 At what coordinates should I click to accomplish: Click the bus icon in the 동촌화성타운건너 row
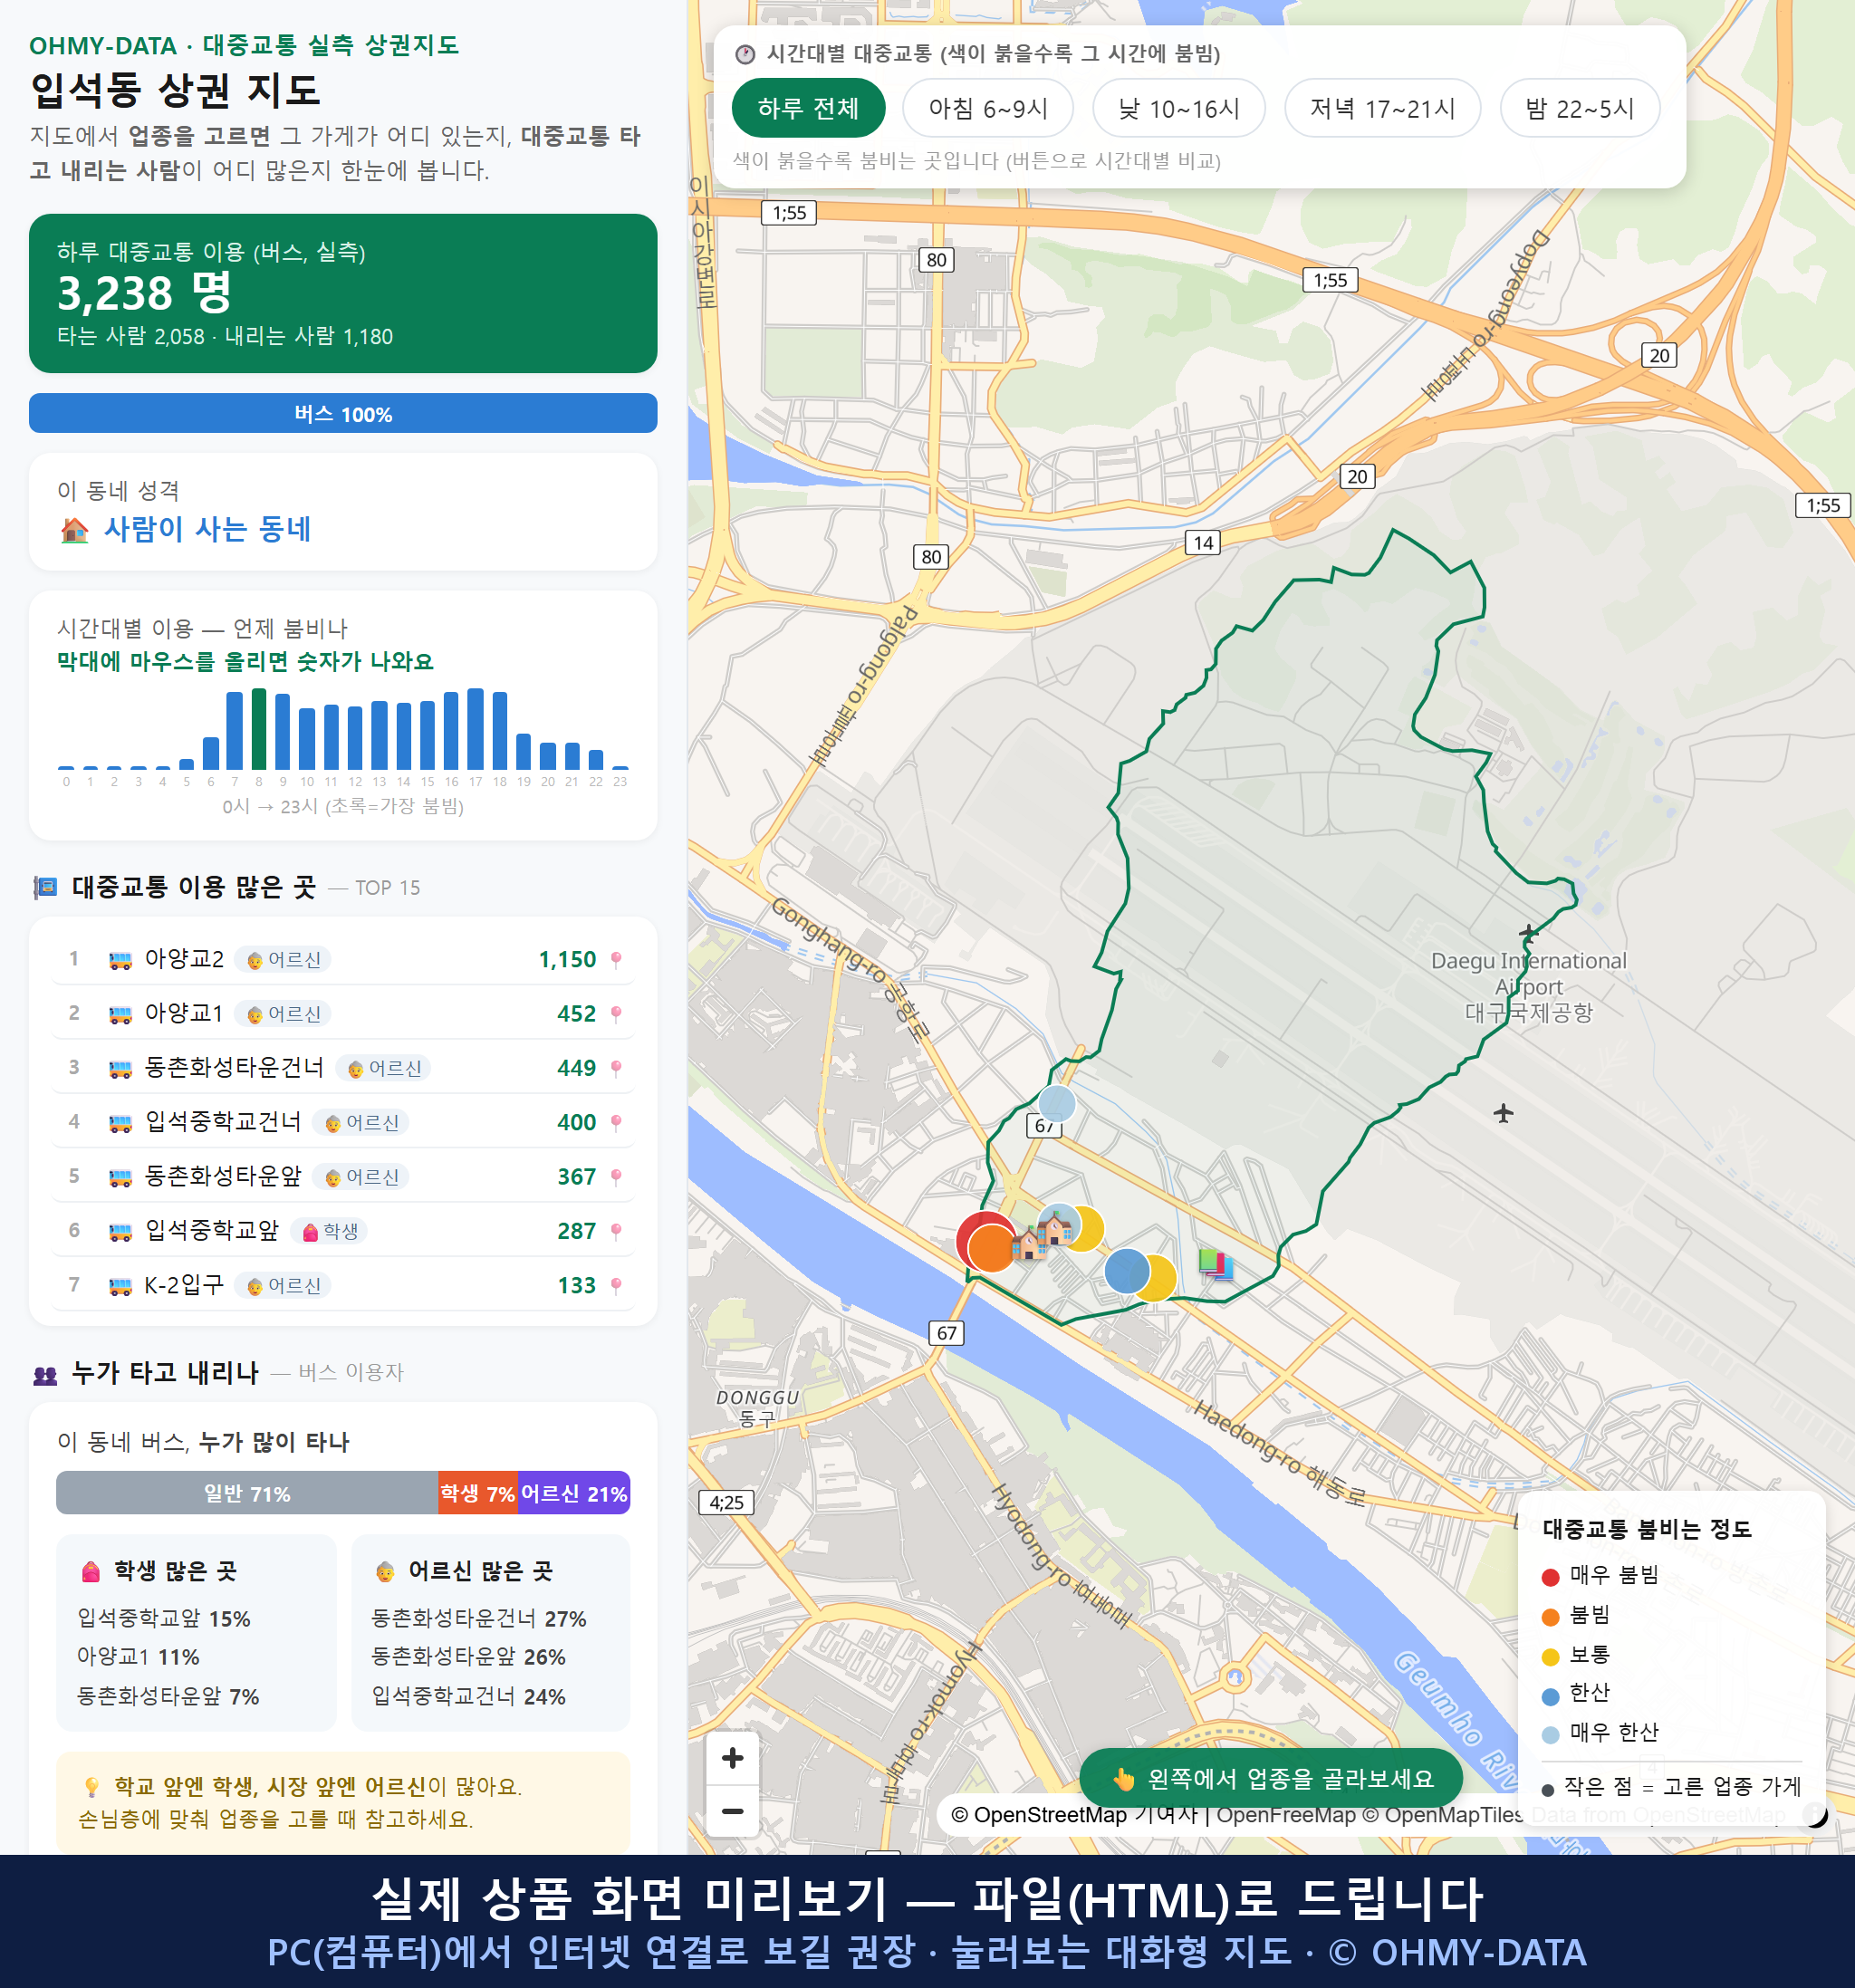pos(120,1069)
